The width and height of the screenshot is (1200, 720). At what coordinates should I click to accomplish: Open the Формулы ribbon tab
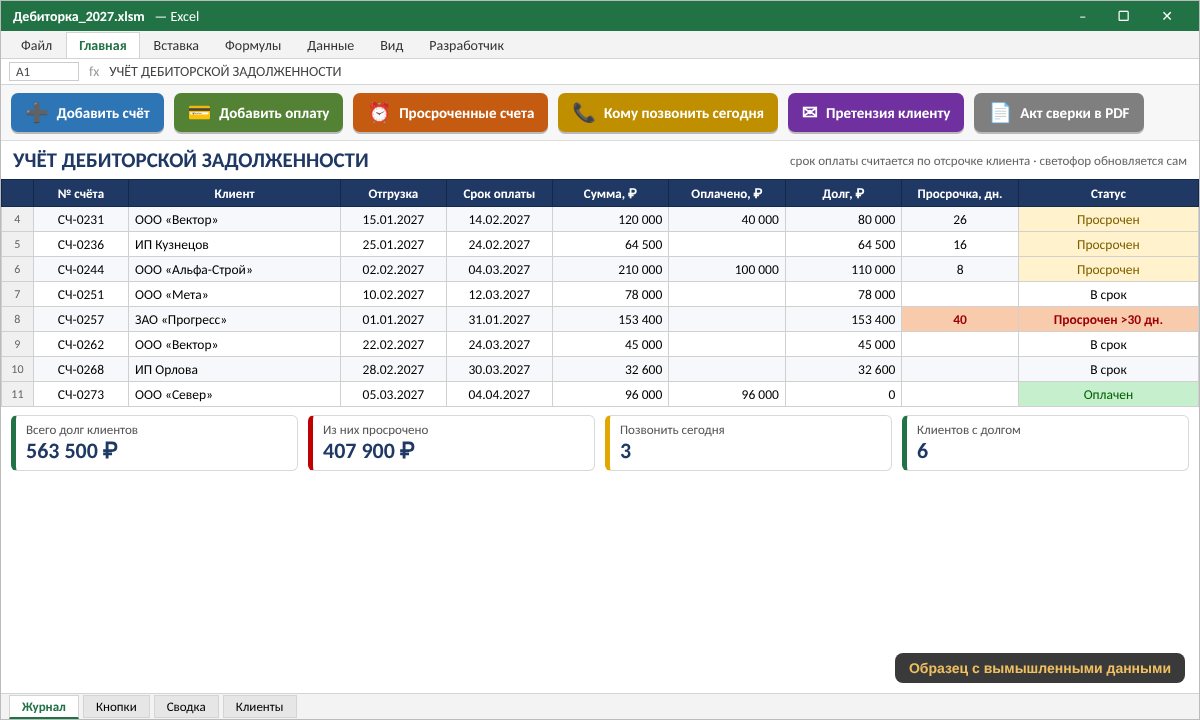253,45
